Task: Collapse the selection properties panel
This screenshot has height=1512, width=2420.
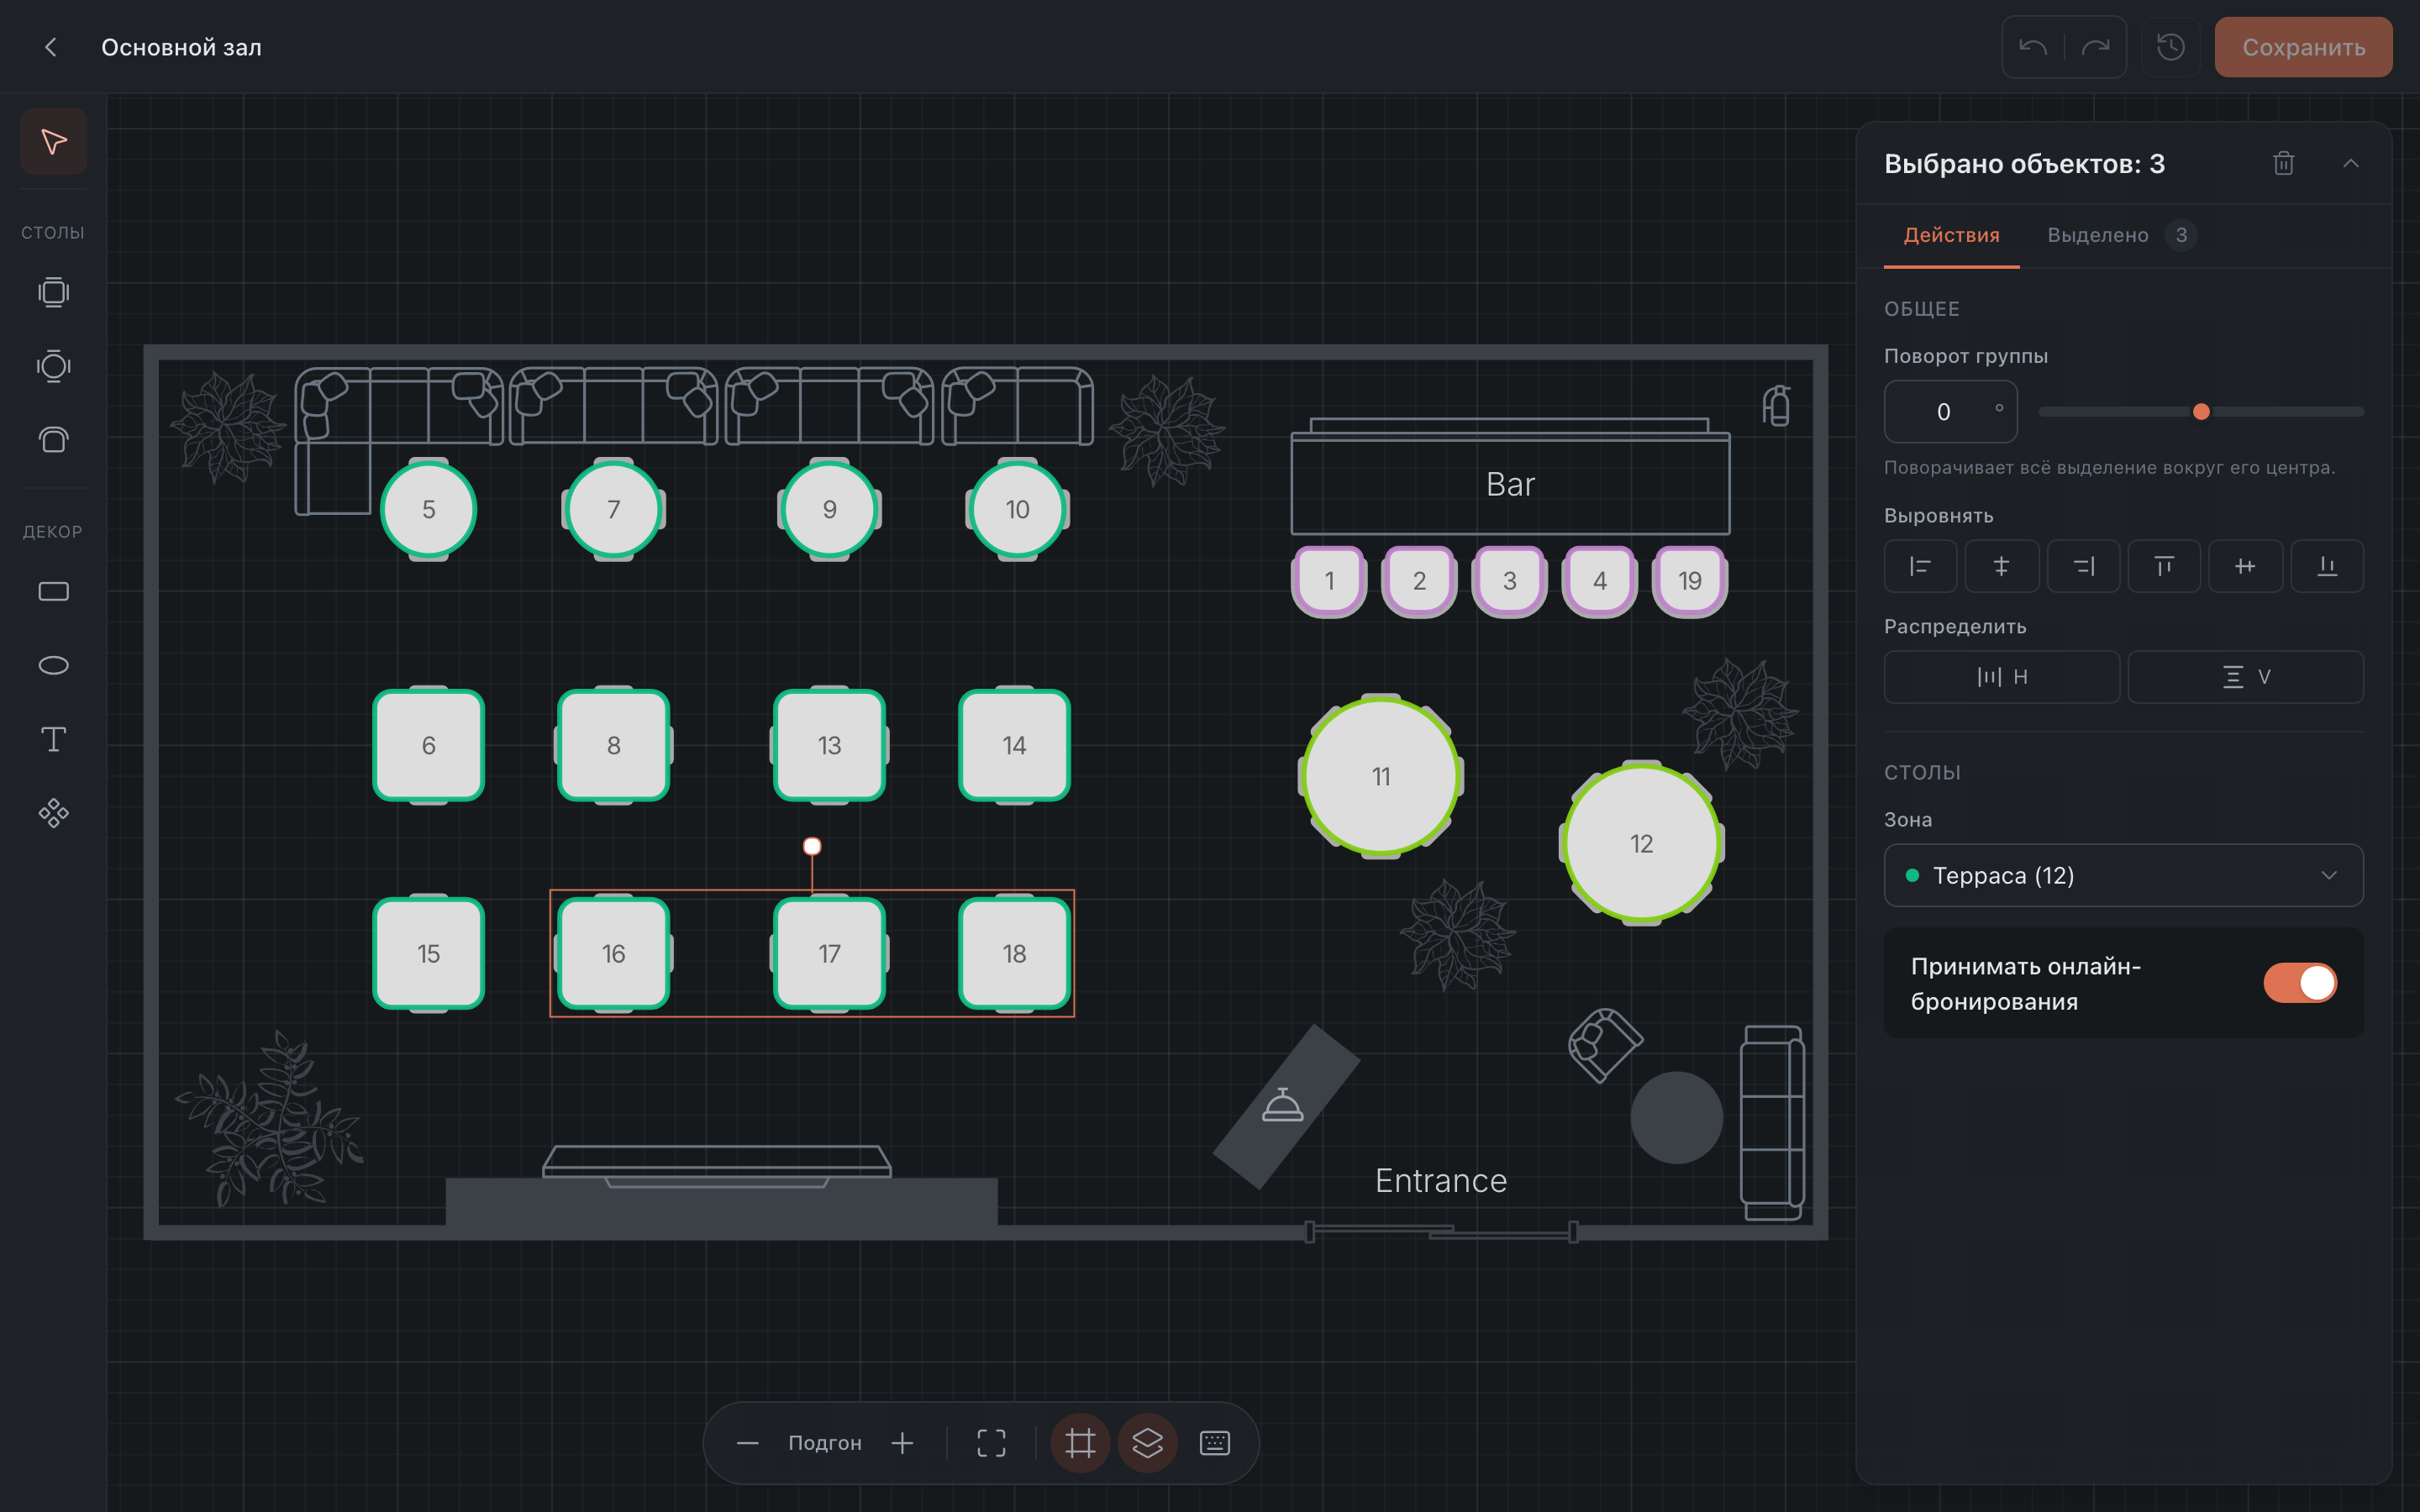Action: tap(2351, 163)
